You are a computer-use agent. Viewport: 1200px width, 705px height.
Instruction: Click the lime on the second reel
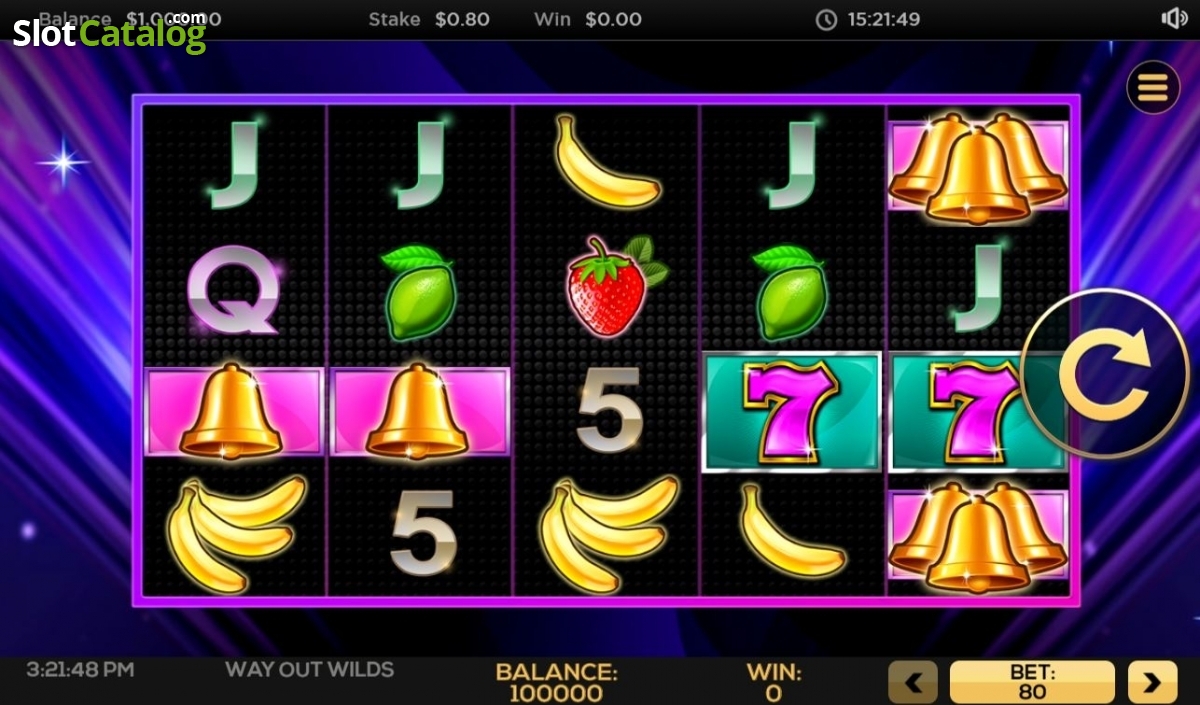pyautogui.click(x=418, y=292)
